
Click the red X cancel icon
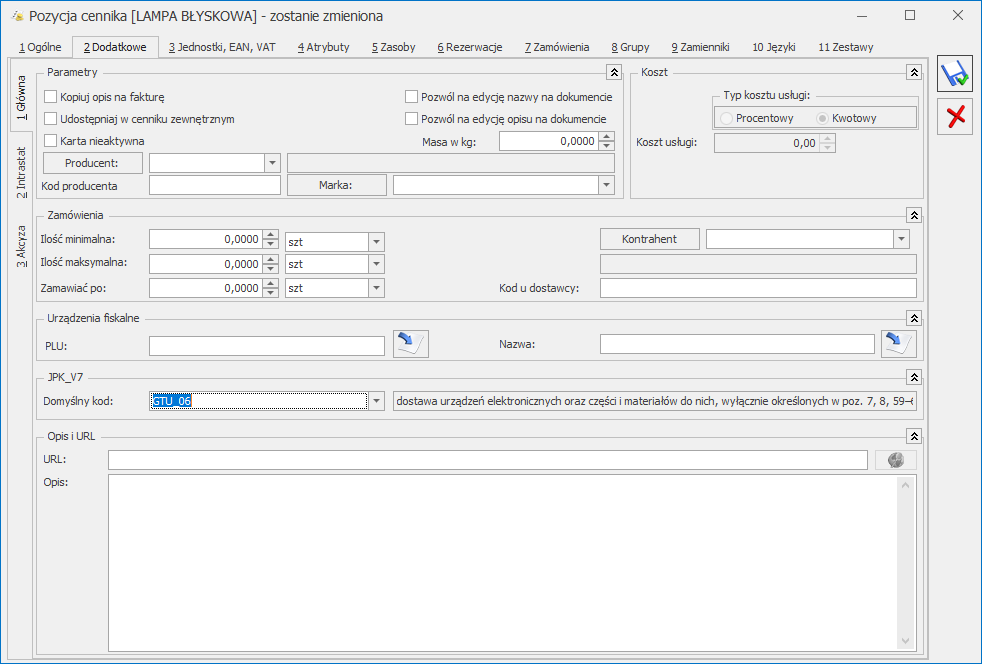[955, 116]
